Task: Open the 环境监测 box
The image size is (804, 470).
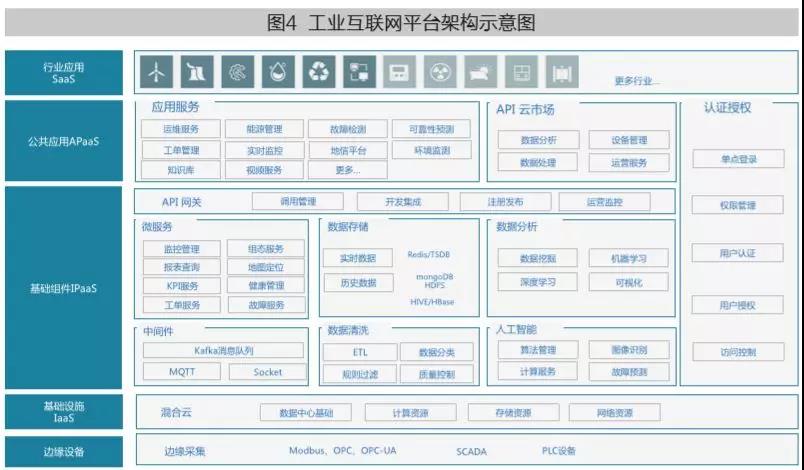Action: click(432, 150)
